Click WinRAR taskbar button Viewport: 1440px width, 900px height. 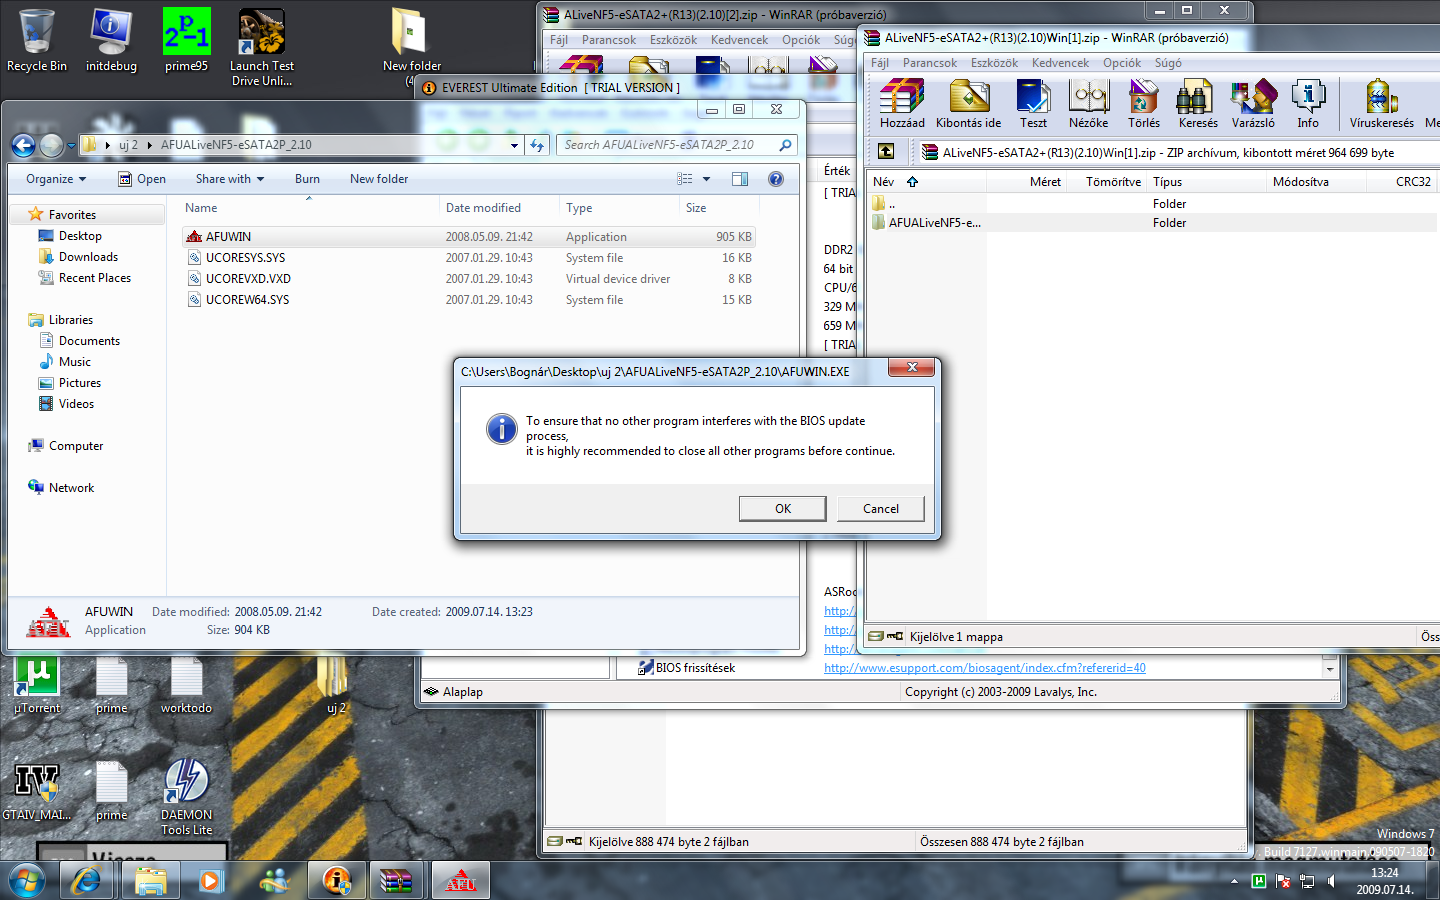coord(397,881)
